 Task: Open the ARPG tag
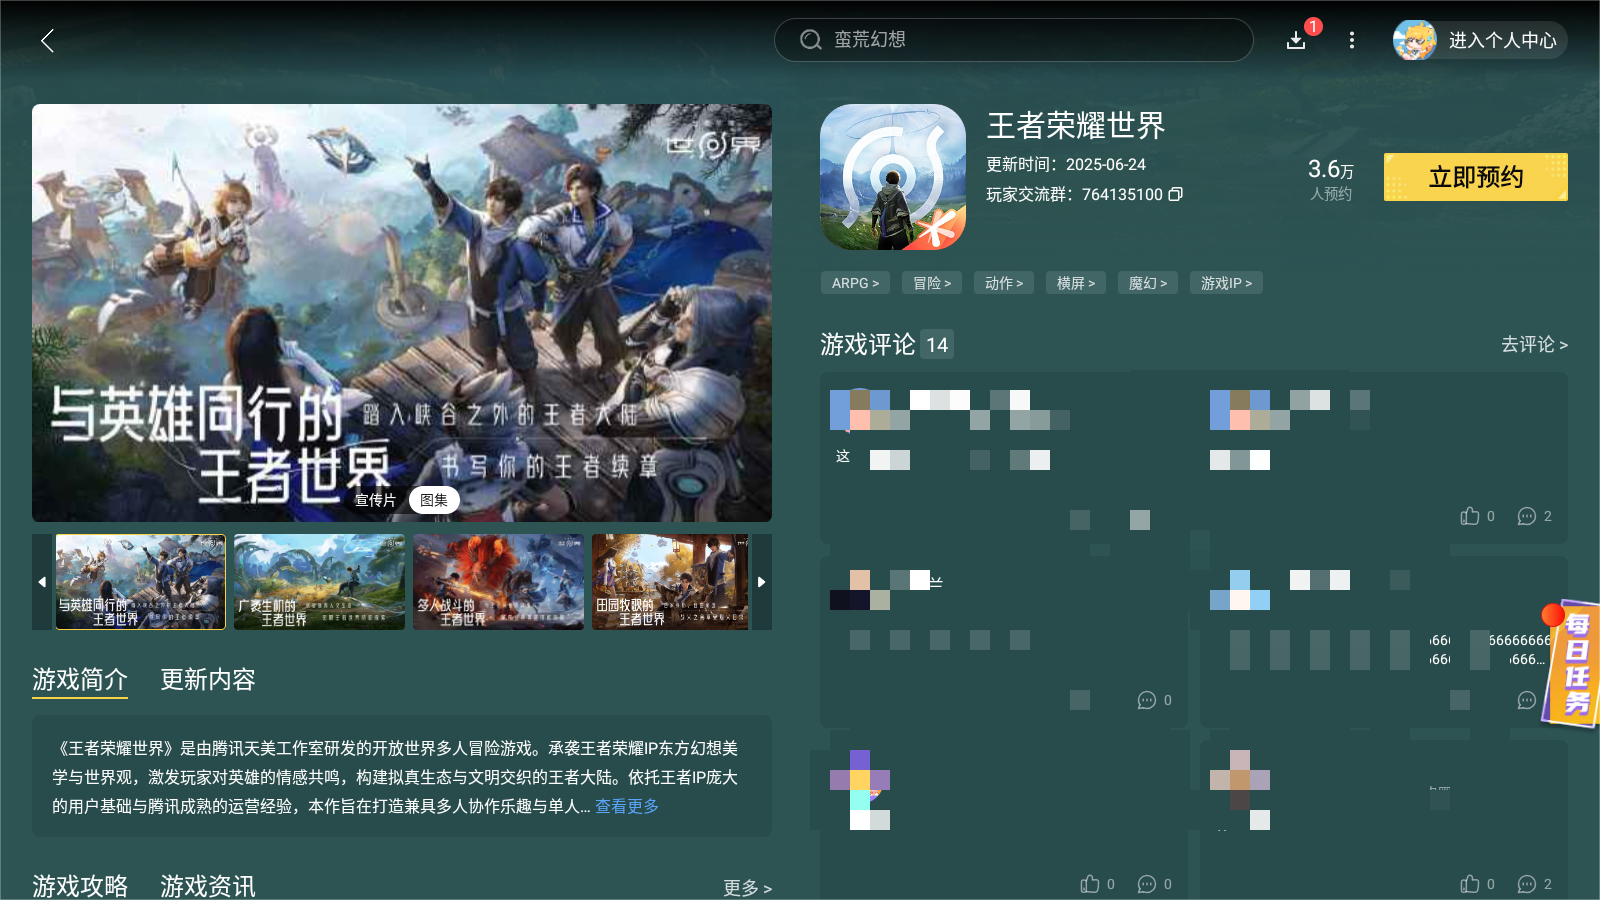point(856,283)
